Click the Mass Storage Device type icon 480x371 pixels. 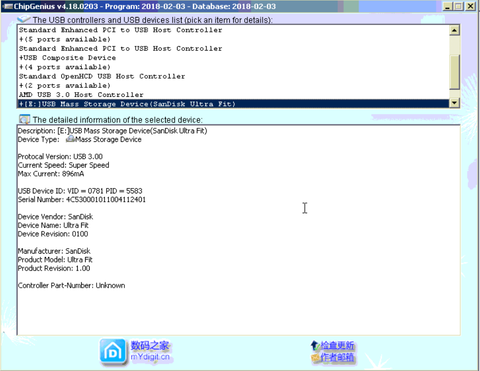[70, 139]
